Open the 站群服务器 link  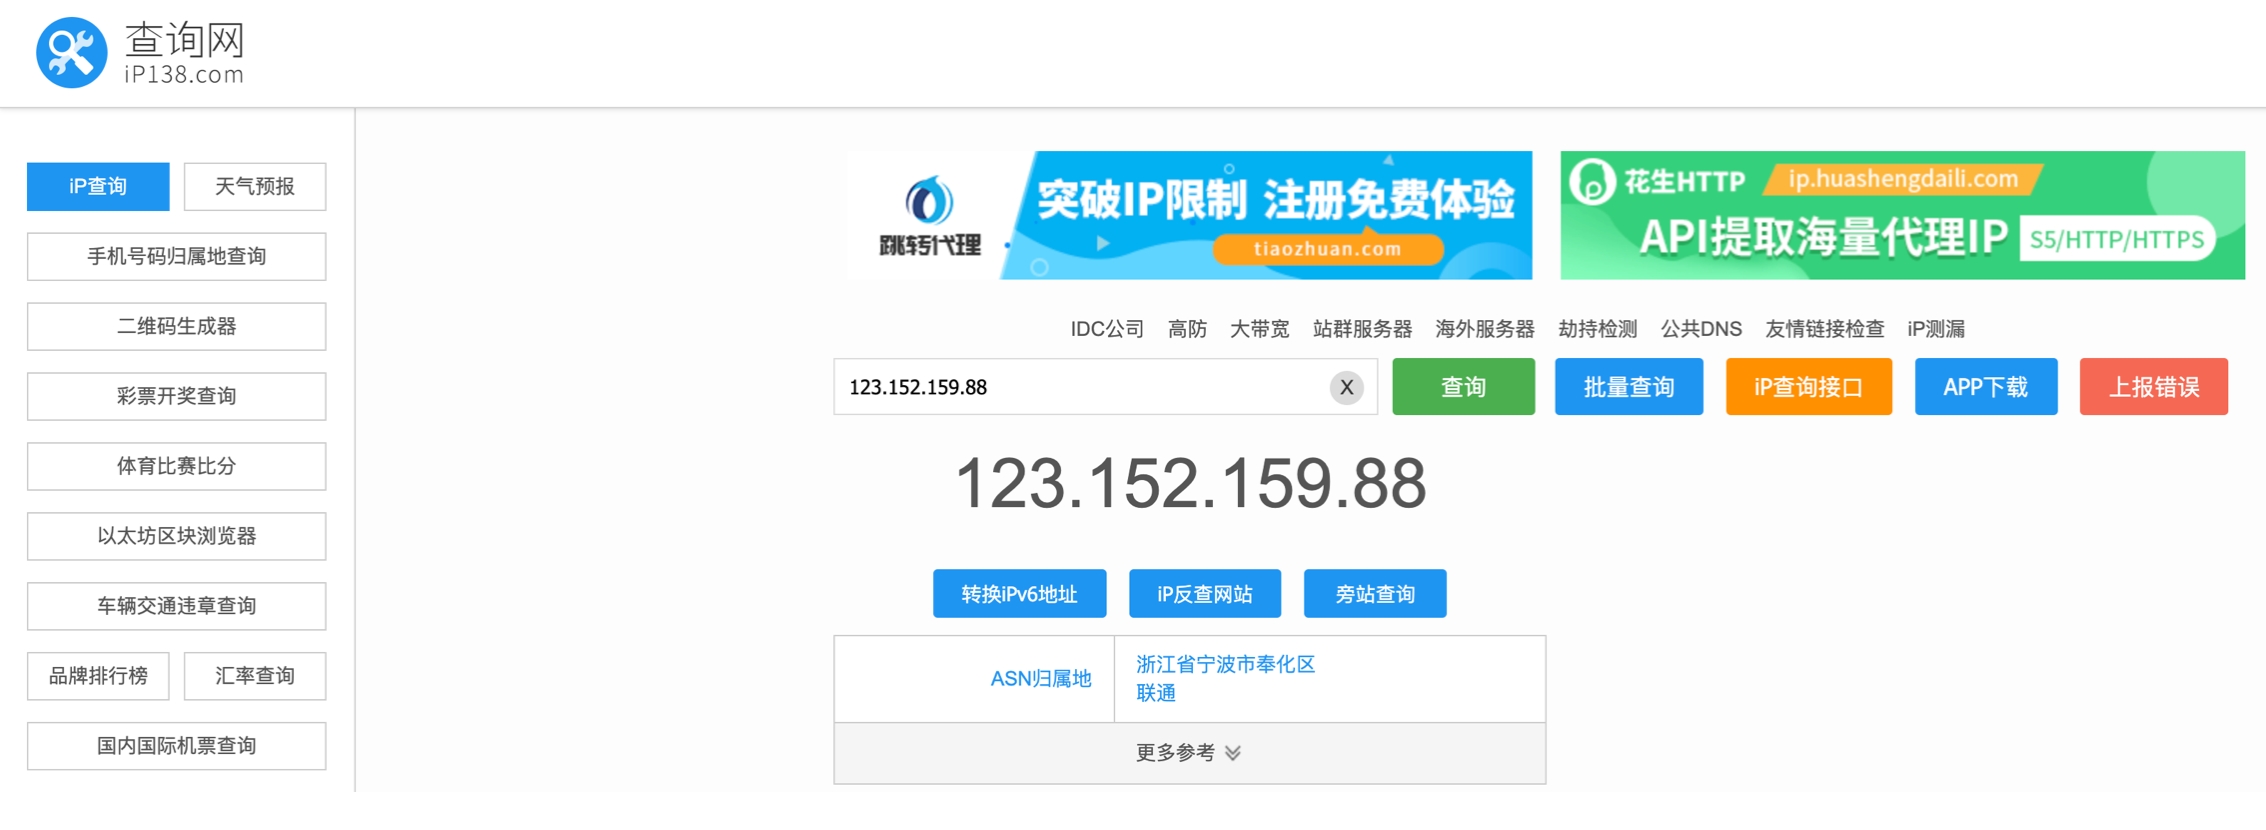pos(1362,329)
